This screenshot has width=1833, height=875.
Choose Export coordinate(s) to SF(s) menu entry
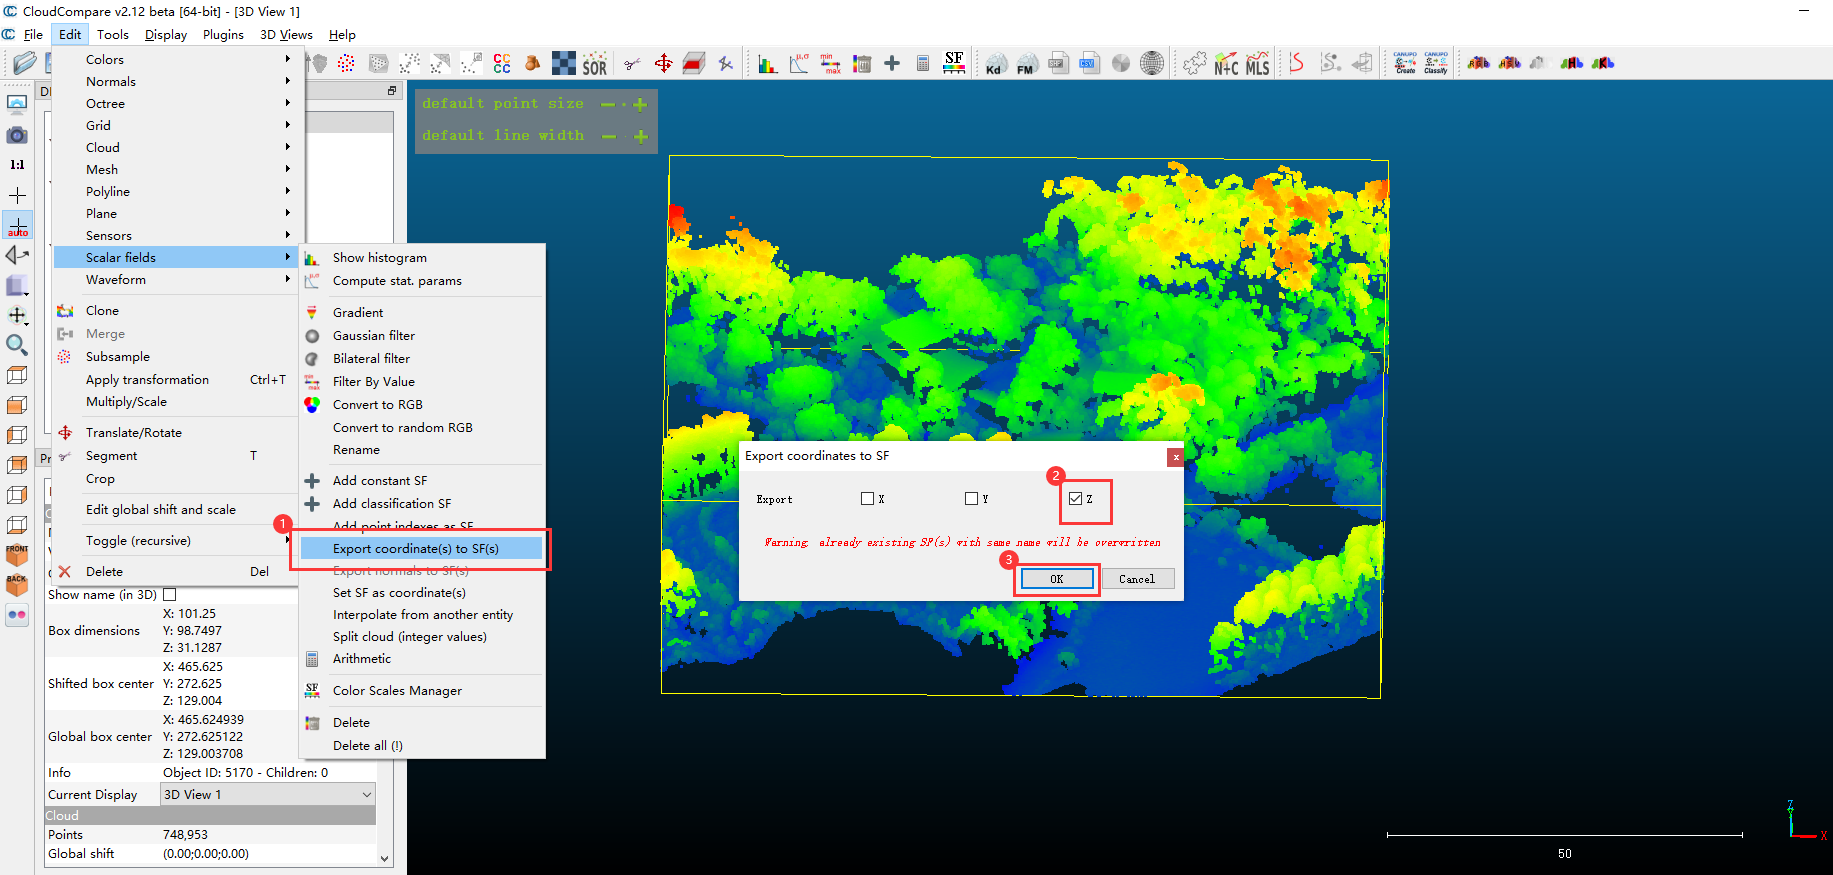coord(422,548)
